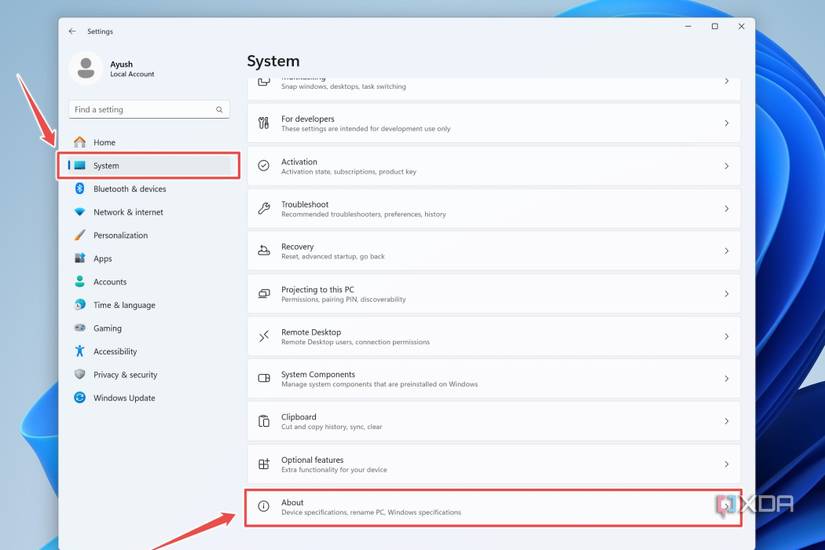Click the Projecting to this PC icon
The height and width of the screenshot is (550, 825).
[264, 294]
